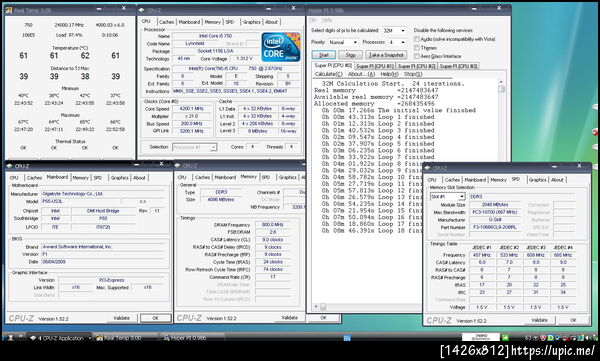Enable the Audio service checkbox in Hyper PI
The width and height of the screenshot is (600, 361).
[x=417, y=39]
